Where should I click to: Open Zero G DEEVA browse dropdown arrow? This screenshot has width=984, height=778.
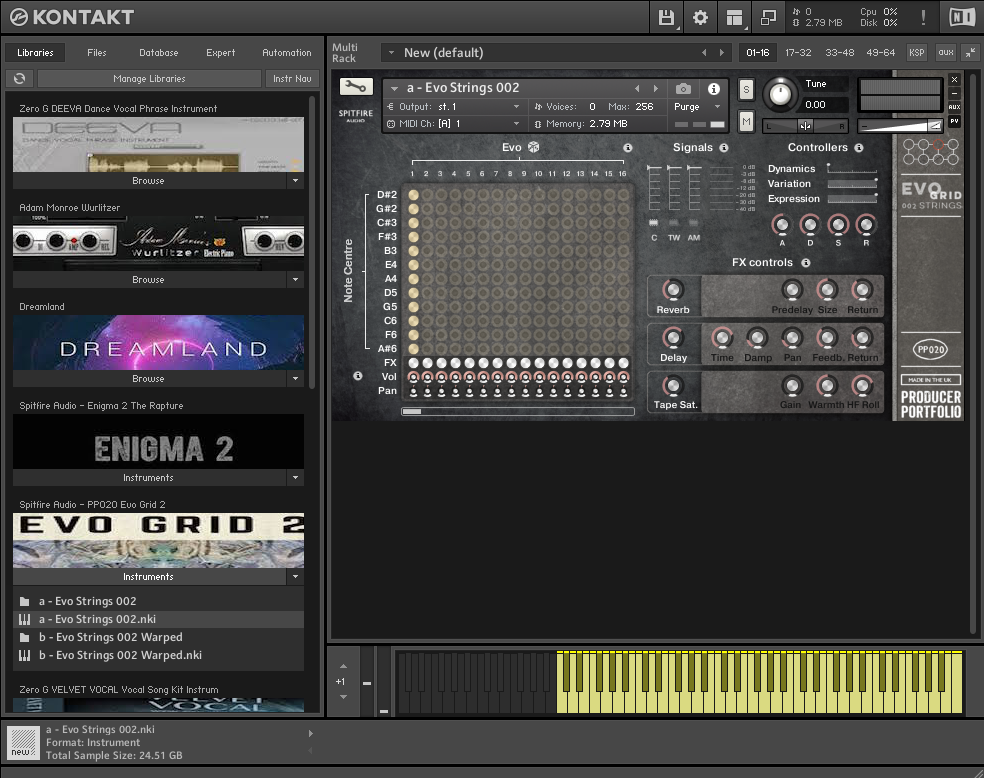[x=295, y=181]
